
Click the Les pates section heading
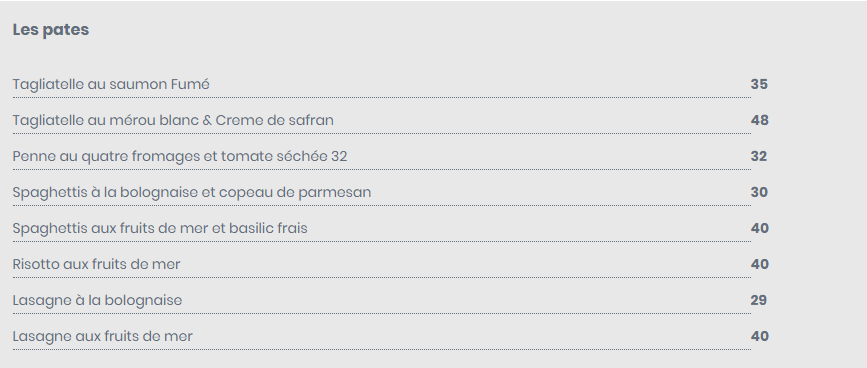point(51,30)
